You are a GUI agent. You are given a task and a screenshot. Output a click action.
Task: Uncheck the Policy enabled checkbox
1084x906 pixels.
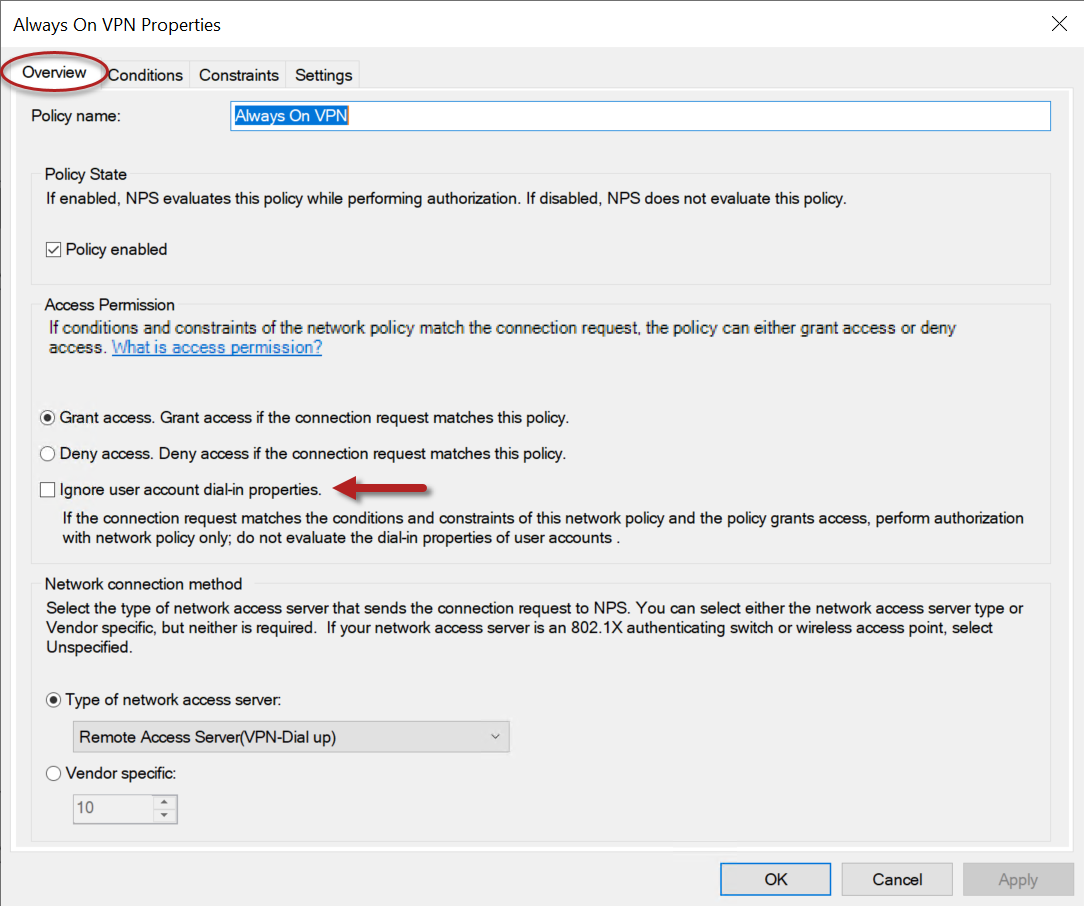(54, 249)
